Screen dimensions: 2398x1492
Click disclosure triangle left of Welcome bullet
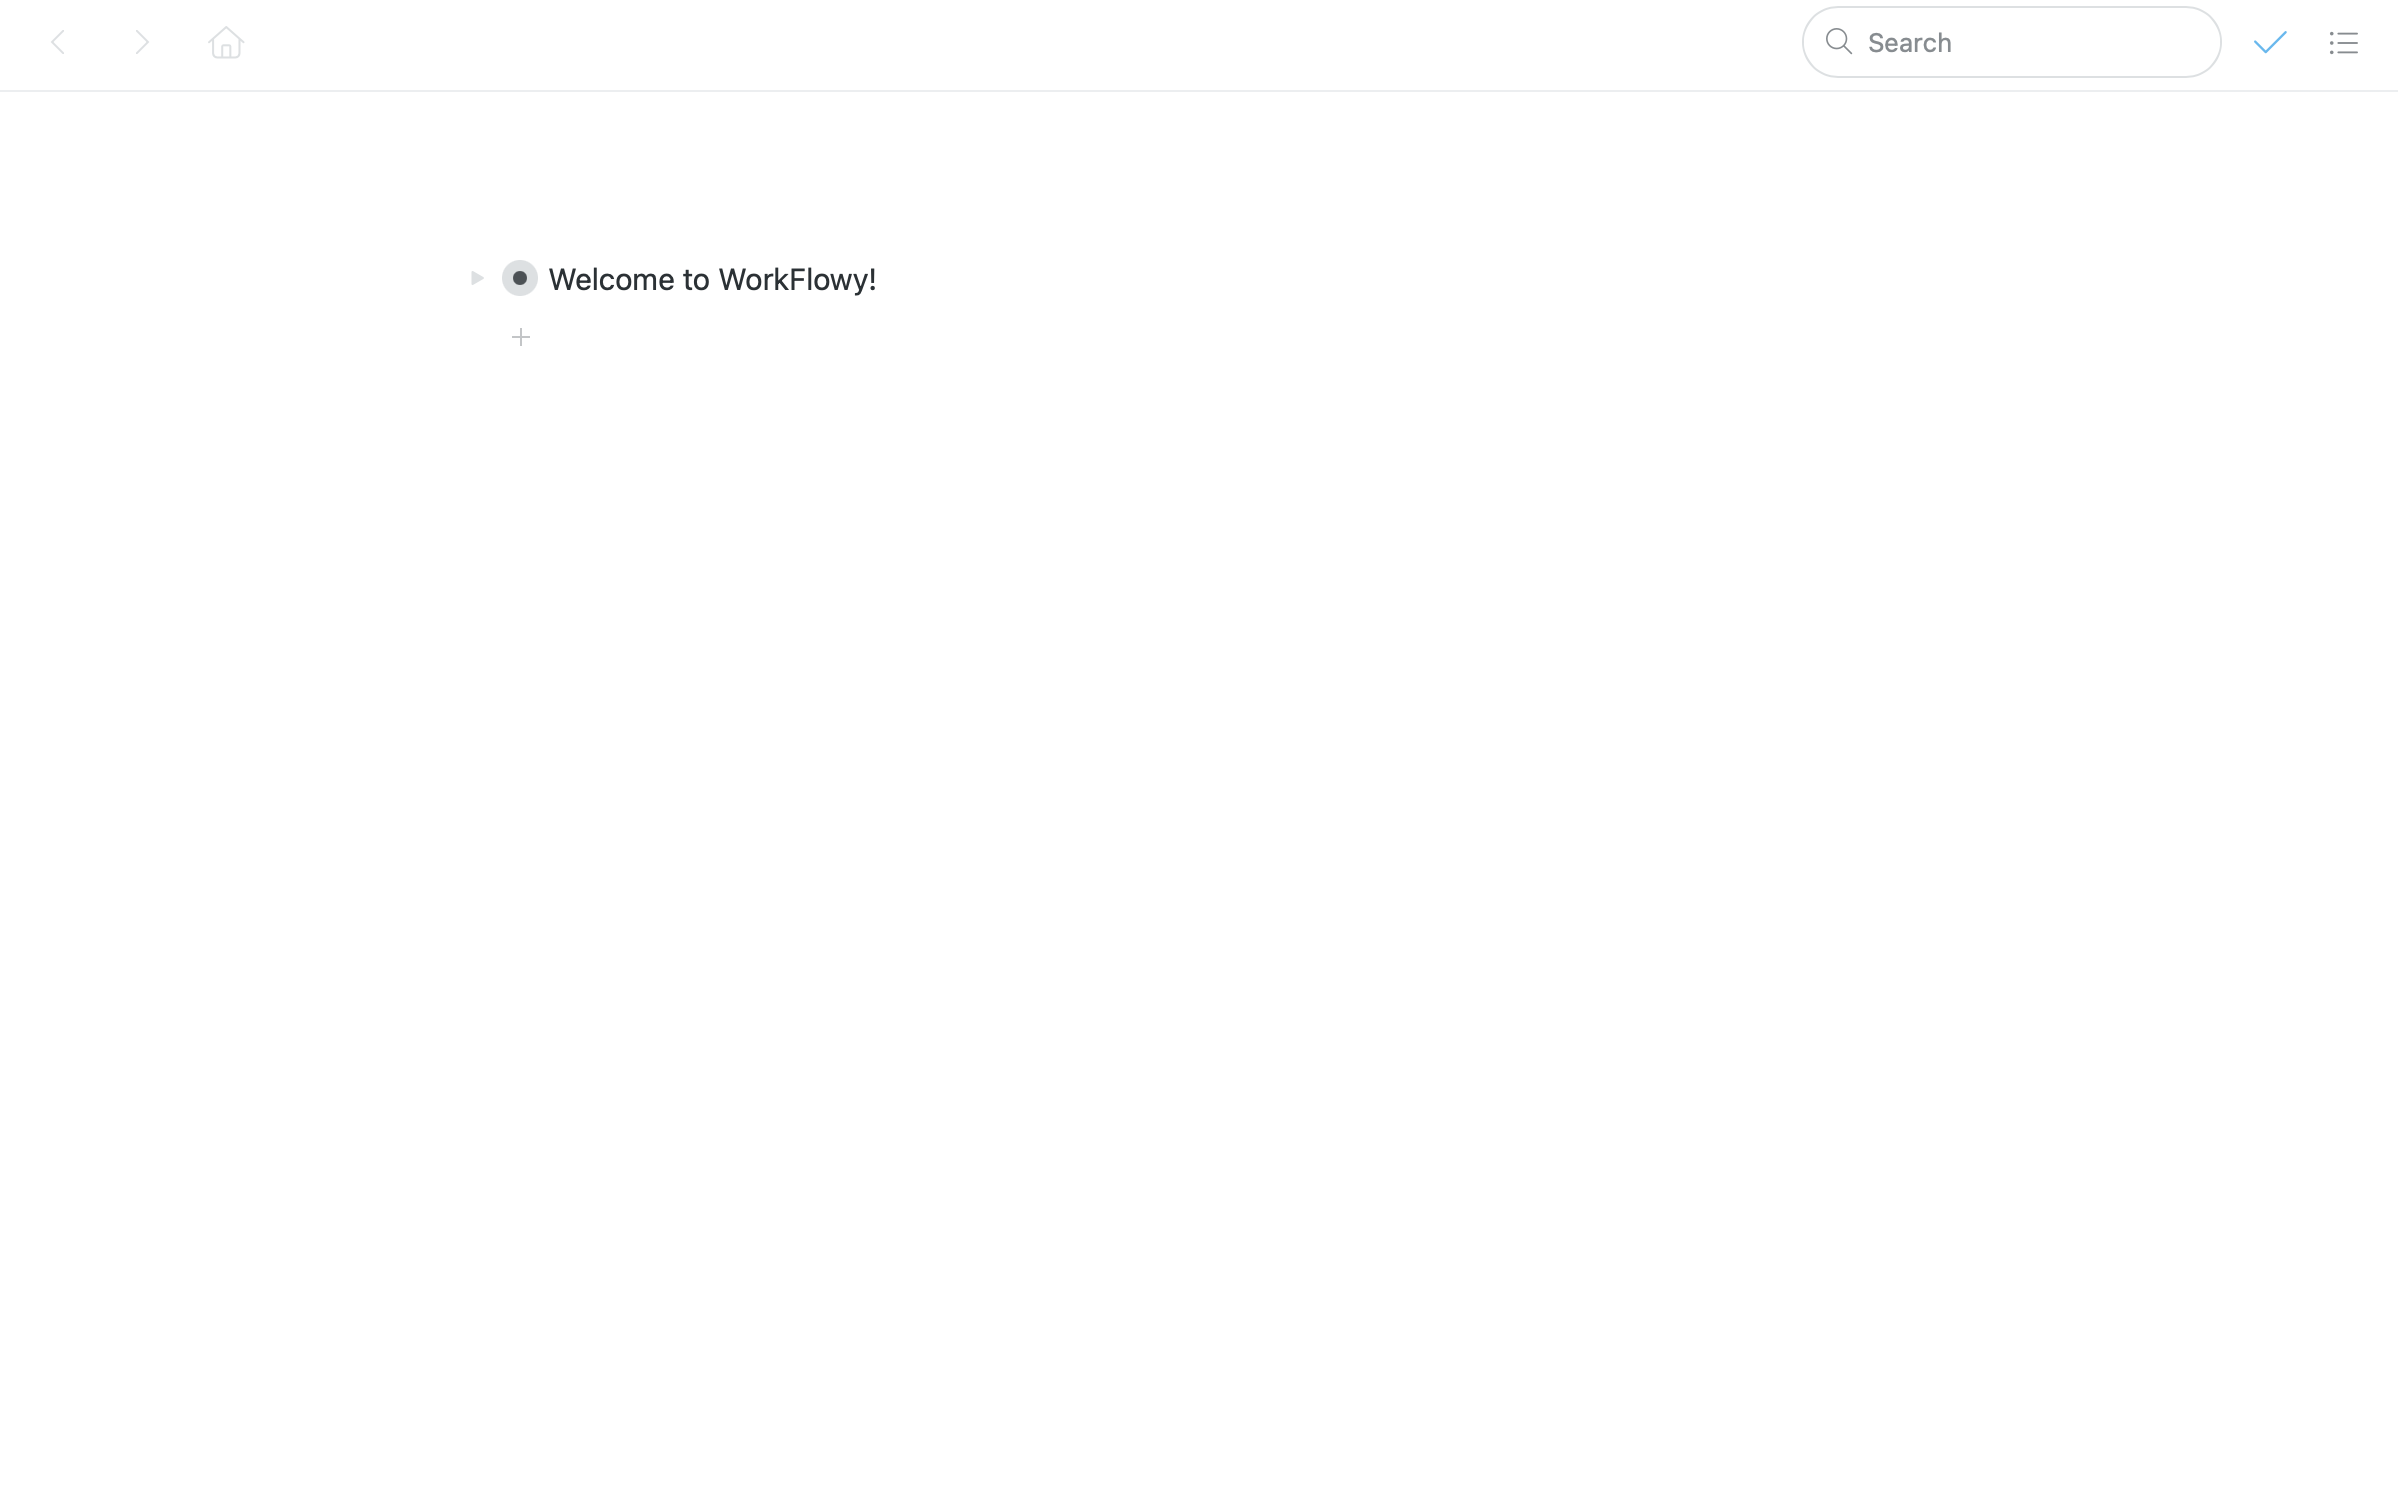477,278
